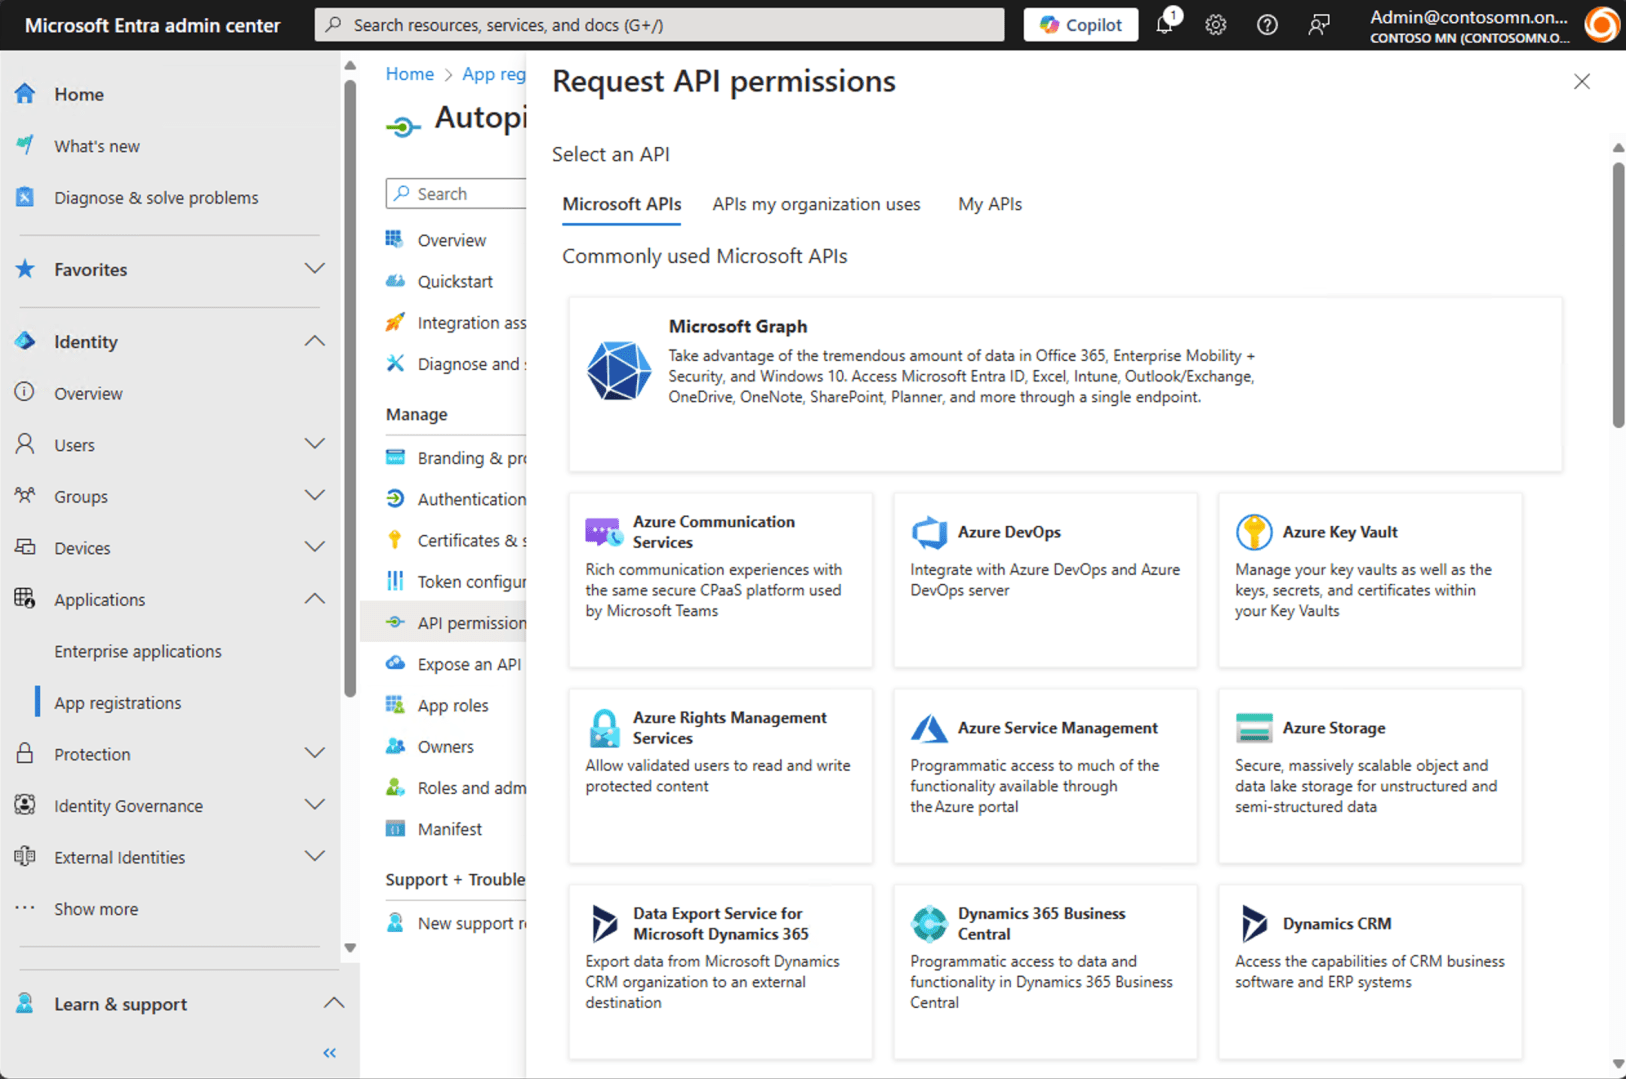Switch to the My APIs tab
The width and height of the screenshot is (1626, 1079).
pos(989,204)
